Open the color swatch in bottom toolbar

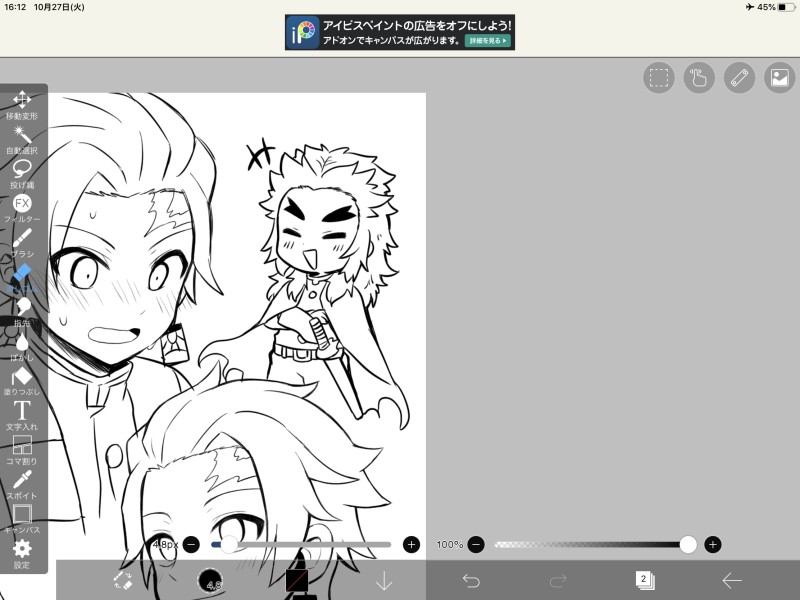tap(296, 581)
